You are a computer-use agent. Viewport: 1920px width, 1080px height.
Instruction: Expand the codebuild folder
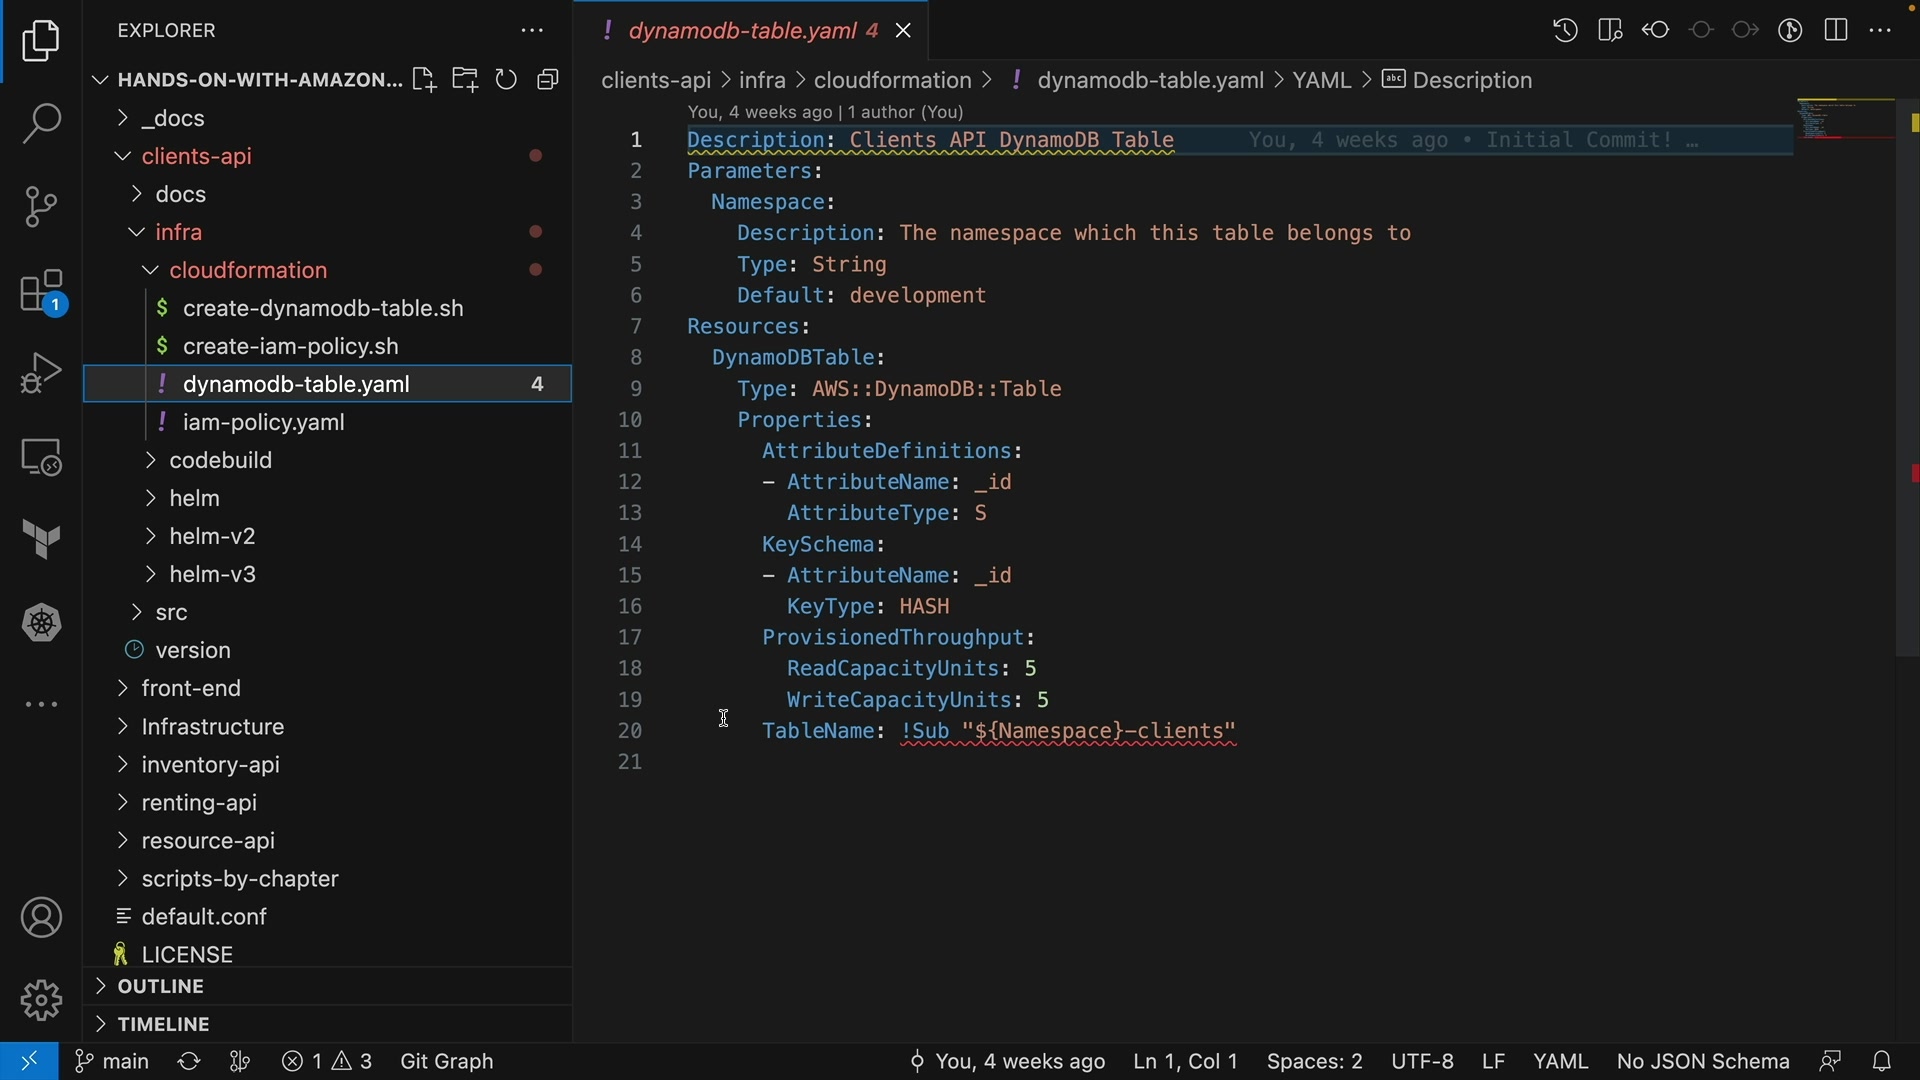220,461
